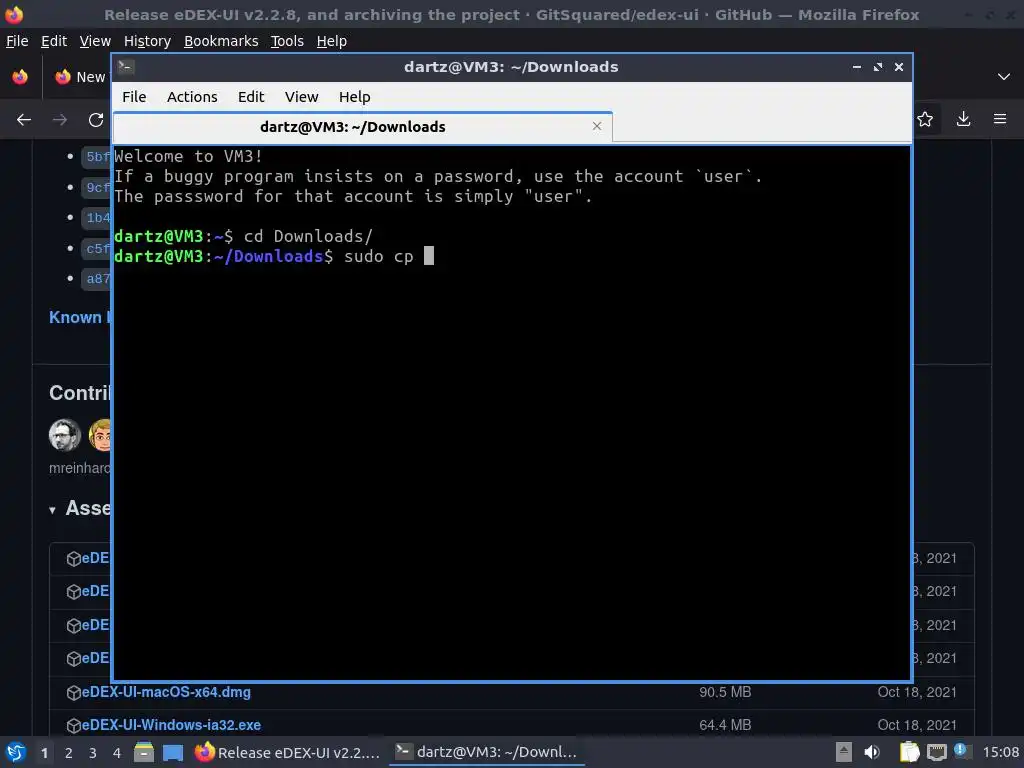Click the Firefox View icon left of tabs
1024x768 pixels.
coord(20,77)
